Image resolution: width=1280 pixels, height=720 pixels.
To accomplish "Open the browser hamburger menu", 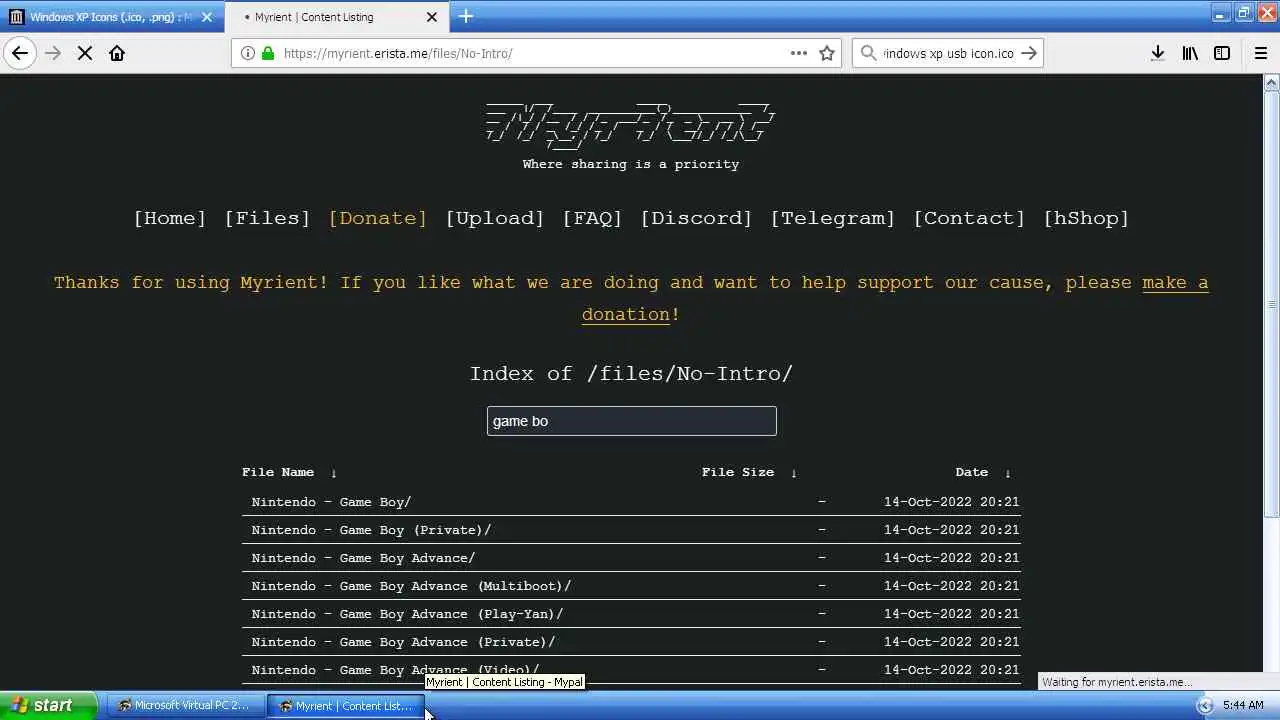I will click(1261, 53).
